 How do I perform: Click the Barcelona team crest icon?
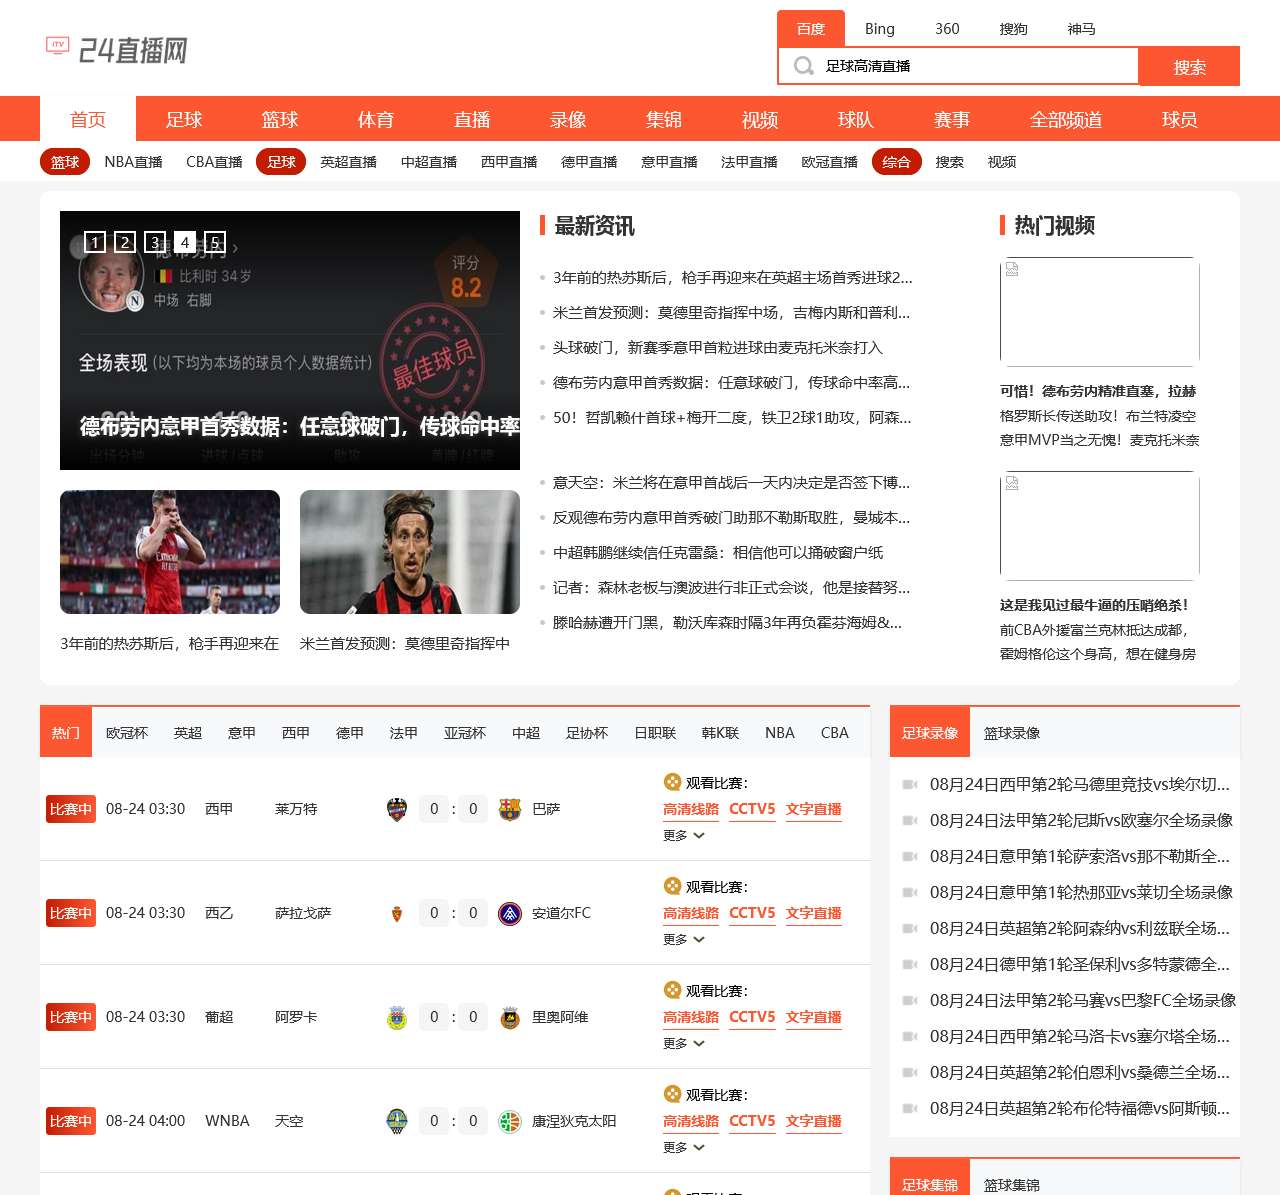point(510,809)
